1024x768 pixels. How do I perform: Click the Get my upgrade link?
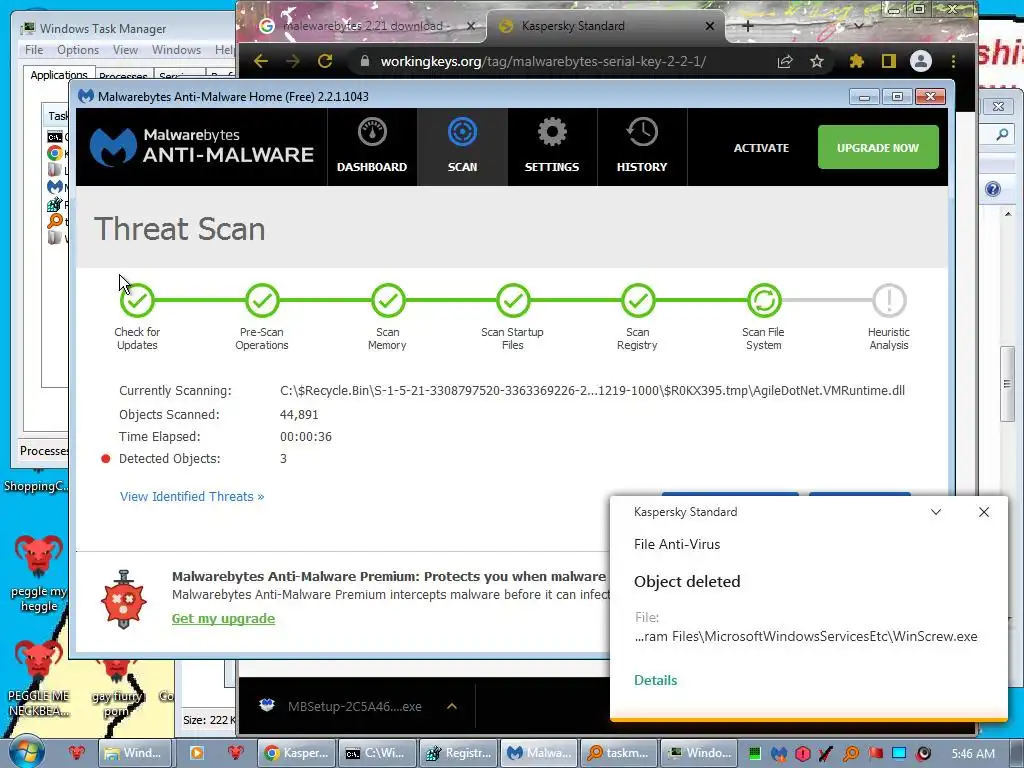tap(223, 618)
